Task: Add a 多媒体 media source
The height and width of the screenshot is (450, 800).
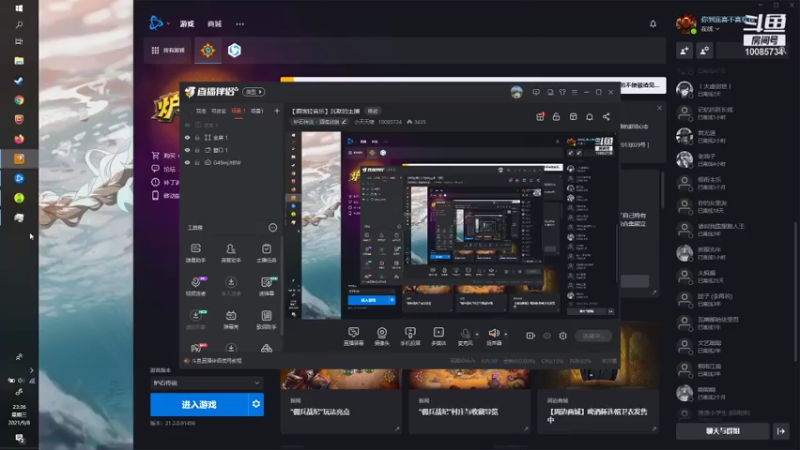Action: 439,336
